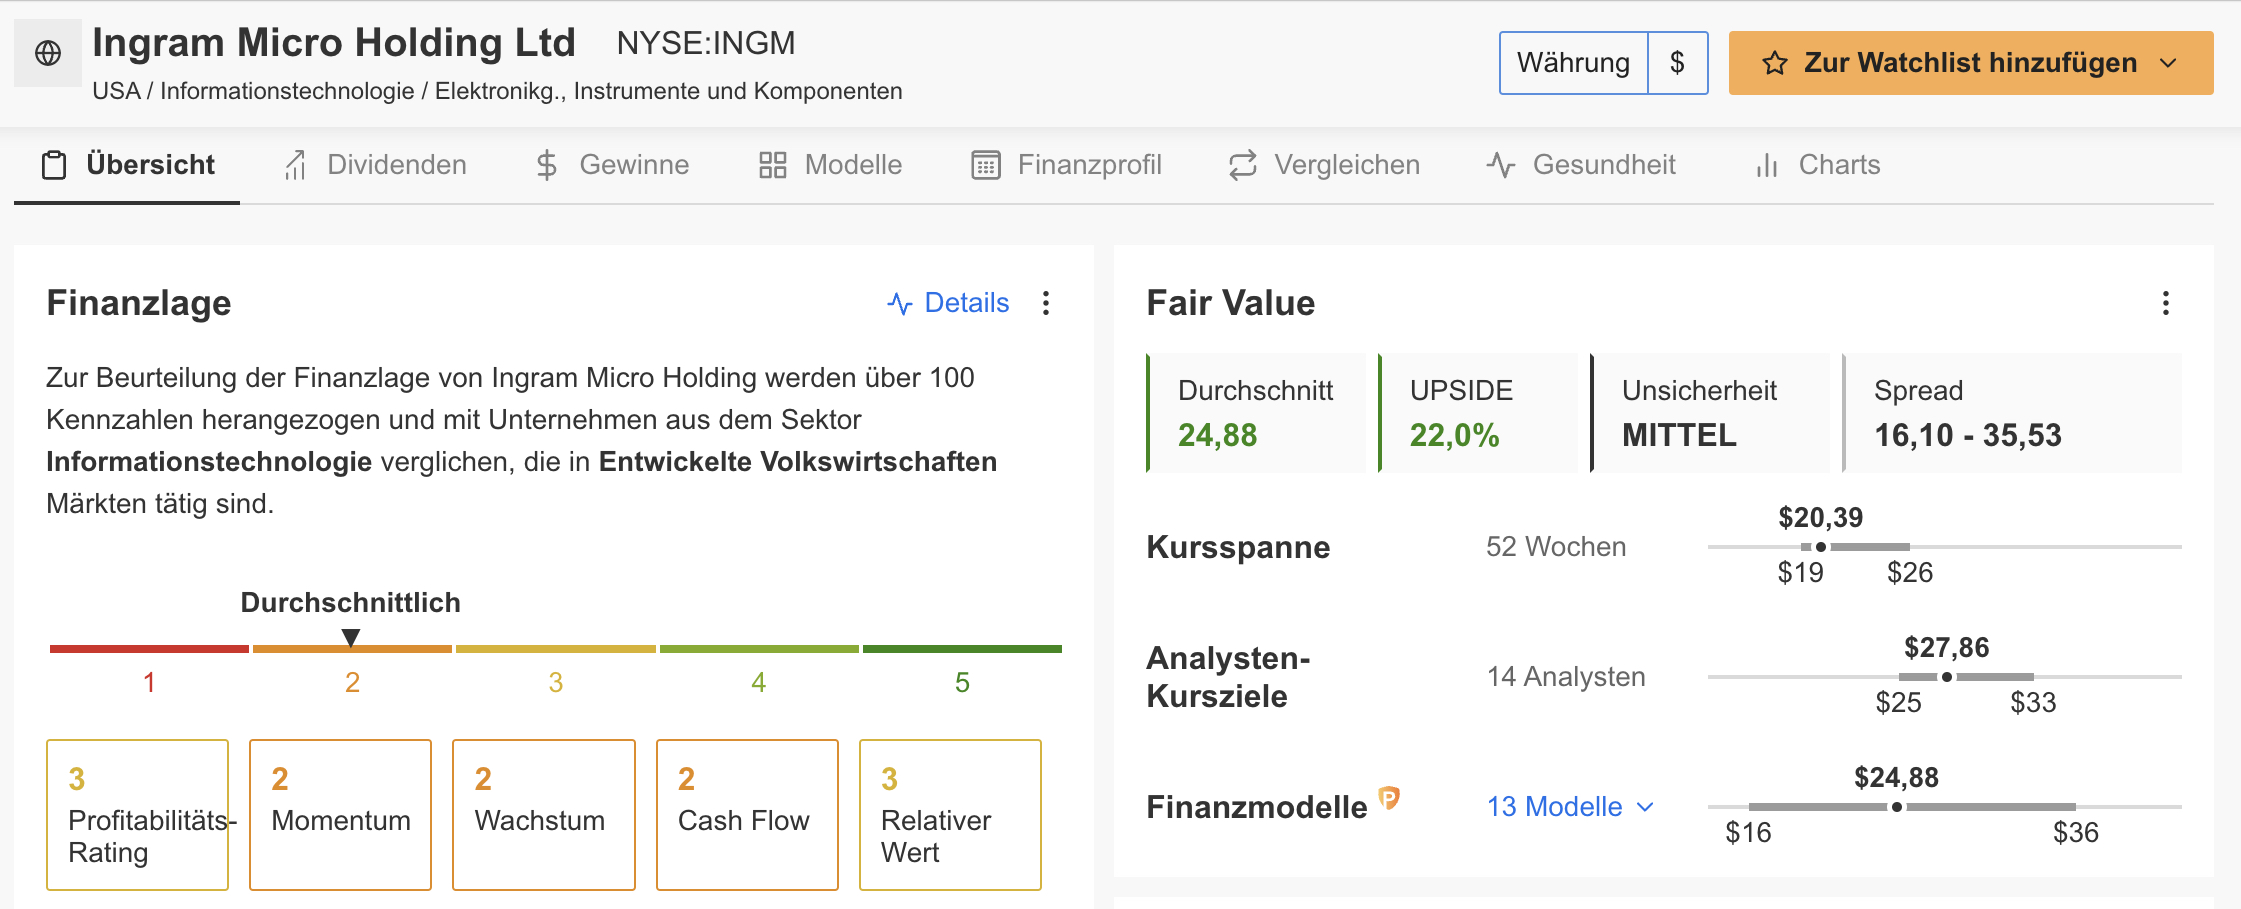Click the pulse icon of Gesundheit
Image resolution: width=2241 pixels, height=909 pixels.
tap(1501, 165)
